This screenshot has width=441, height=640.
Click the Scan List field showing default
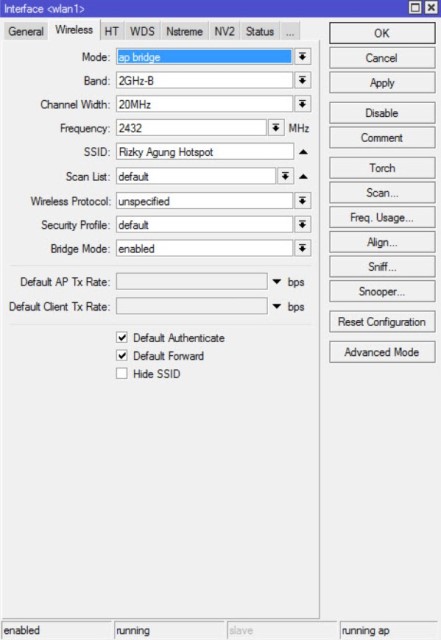[196, 176]
